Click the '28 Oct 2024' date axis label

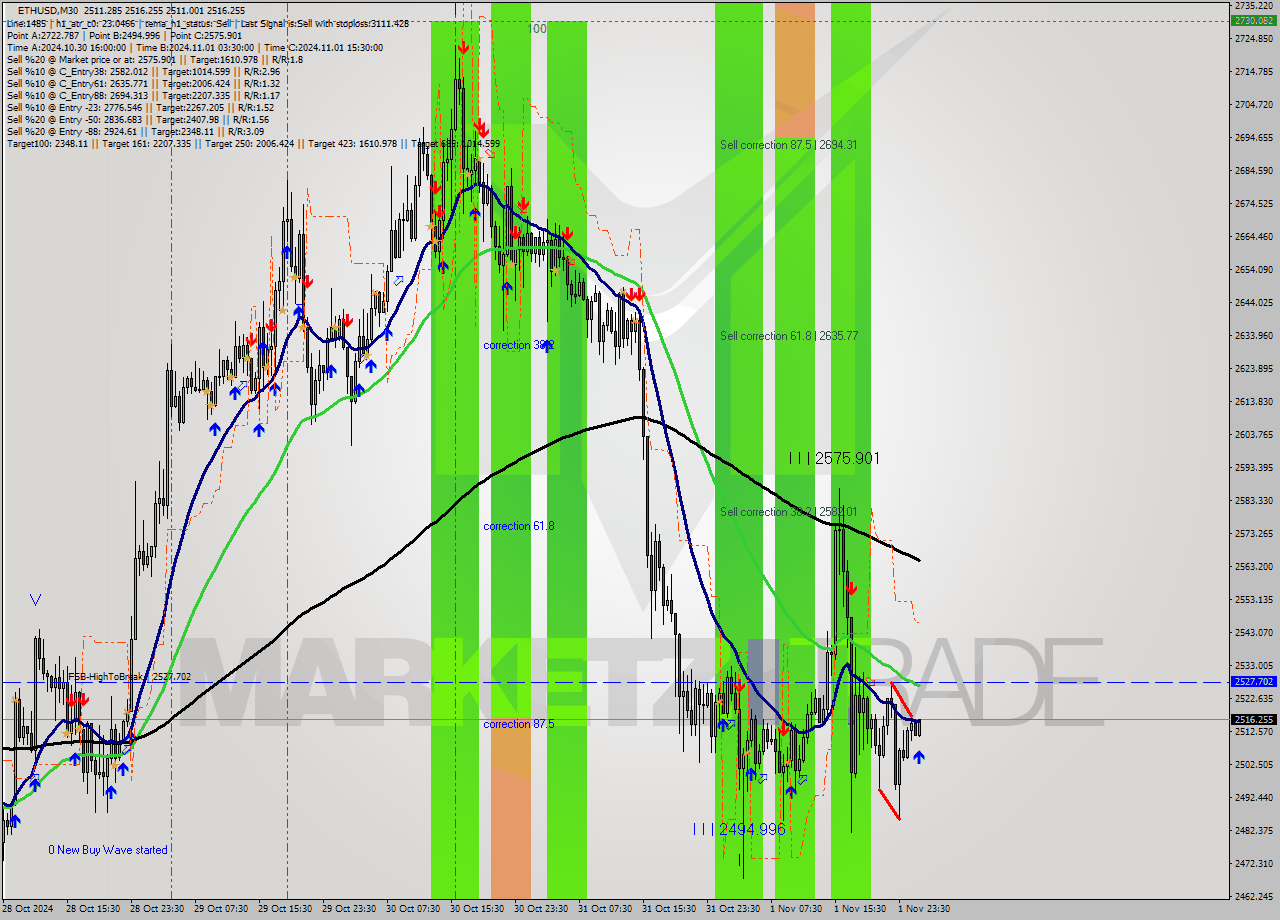[x=30, y=909]
